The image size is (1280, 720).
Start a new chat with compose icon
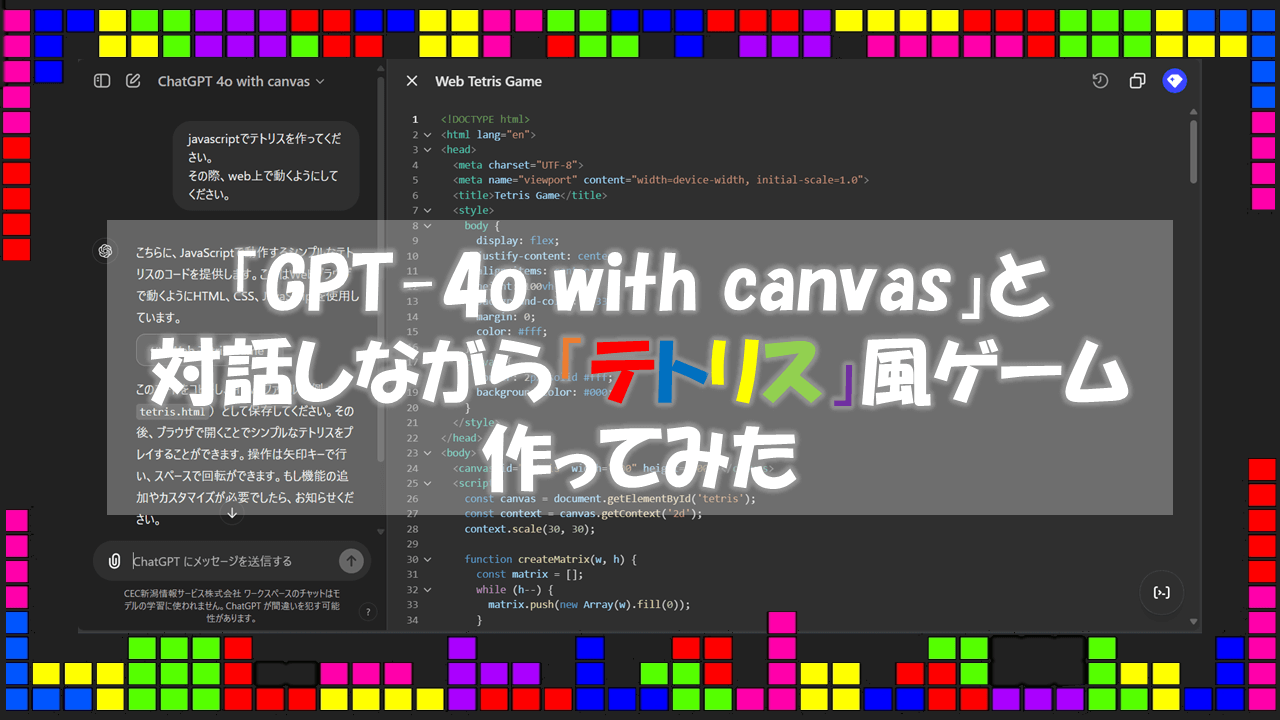133,81
